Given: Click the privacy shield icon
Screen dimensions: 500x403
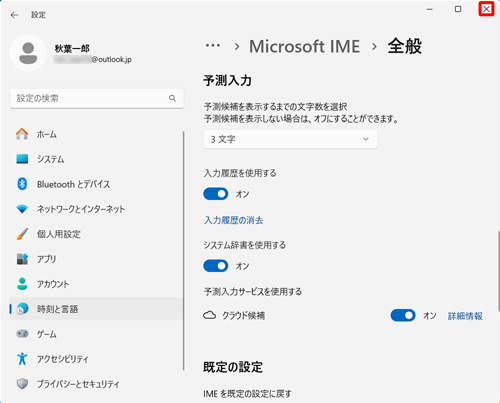Looking at the screenshot, I should [x=22, y=384].
